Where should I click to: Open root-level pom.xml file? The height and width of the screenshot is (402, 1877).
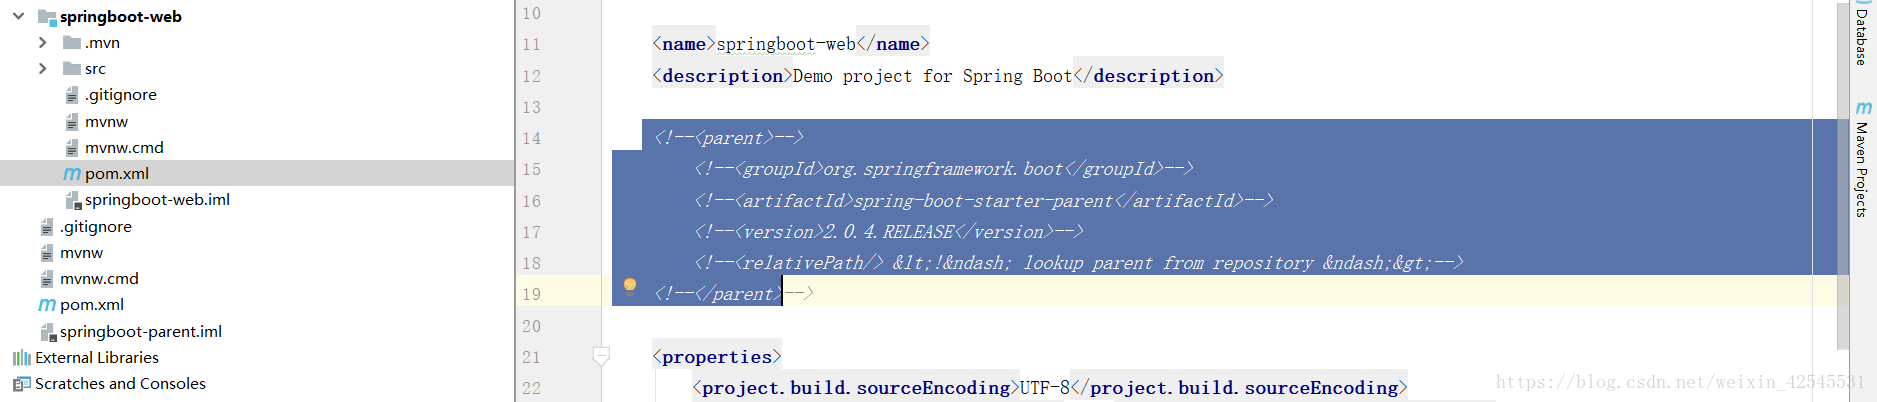click(91, 304)
